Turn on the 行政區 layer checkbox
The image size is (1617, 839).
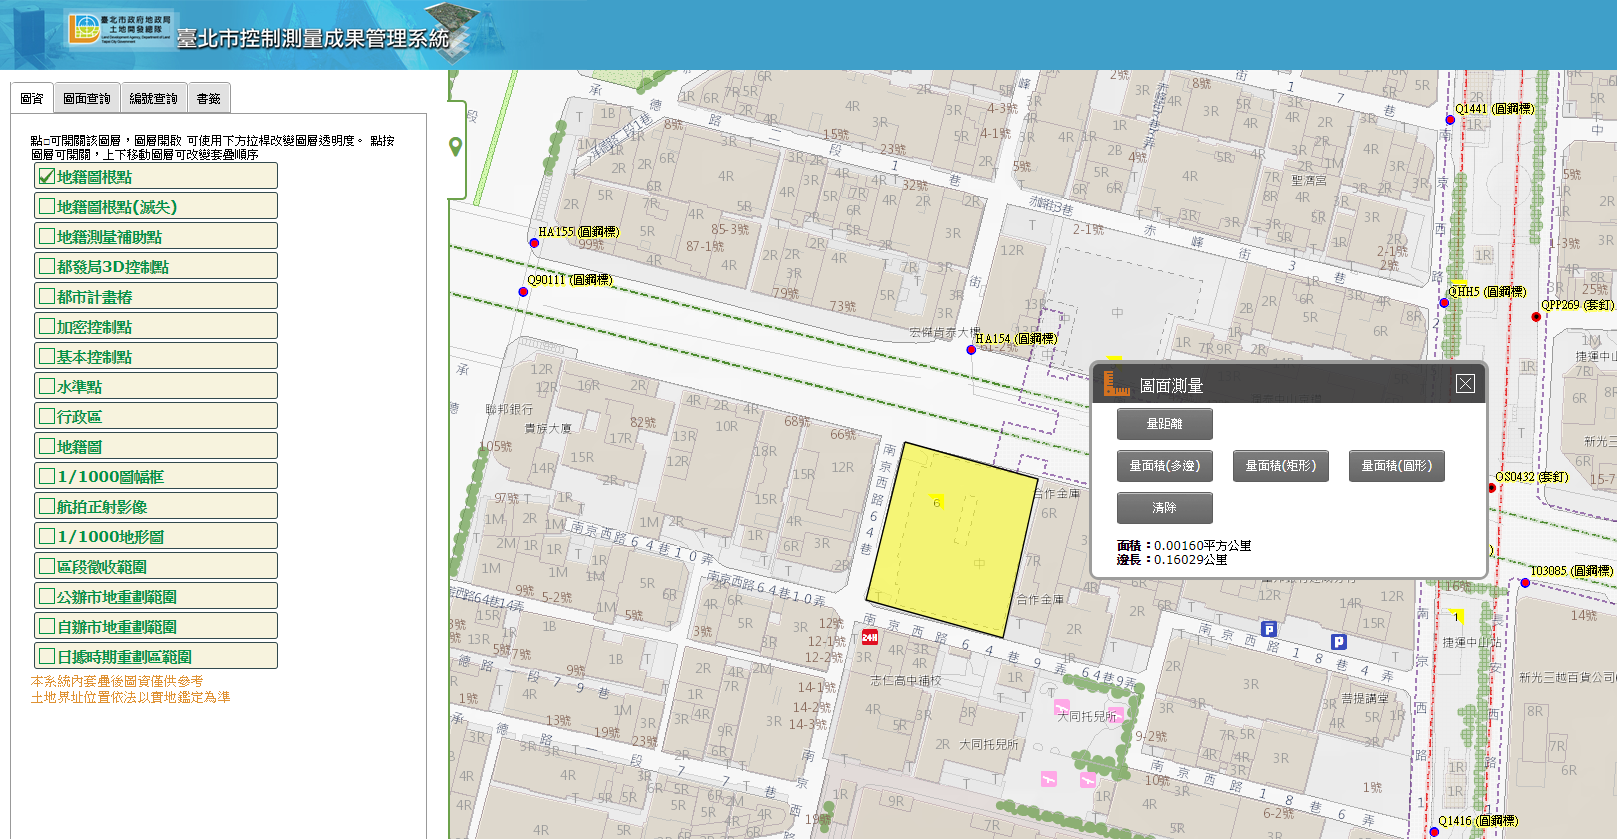(47, 416)
